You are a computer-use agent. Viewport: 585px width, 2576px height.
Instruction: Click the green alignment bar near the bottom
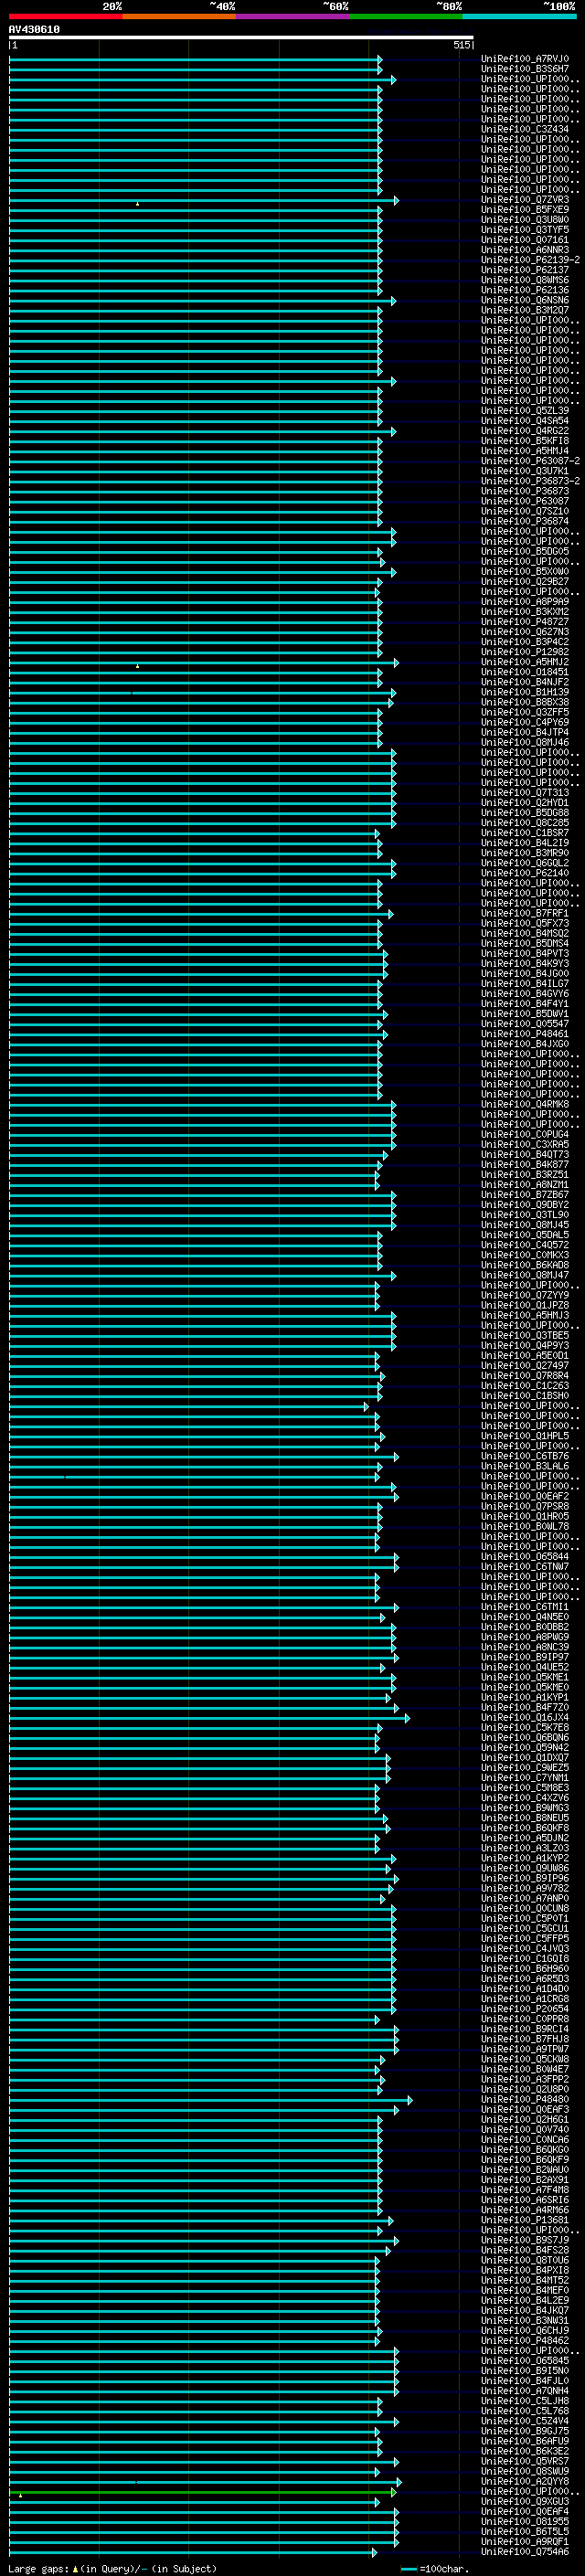(203, 2492)
